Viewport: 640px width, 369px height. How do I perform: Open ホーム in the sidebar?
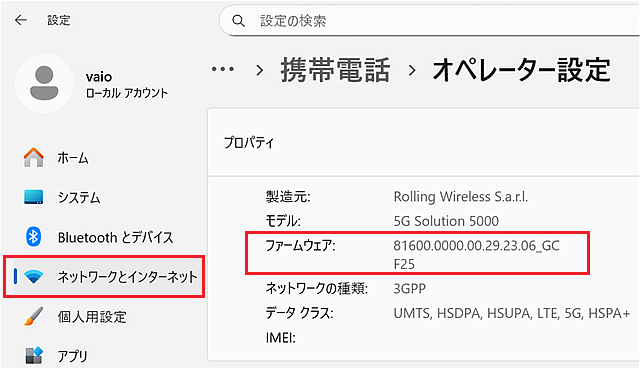coord(73,158)
